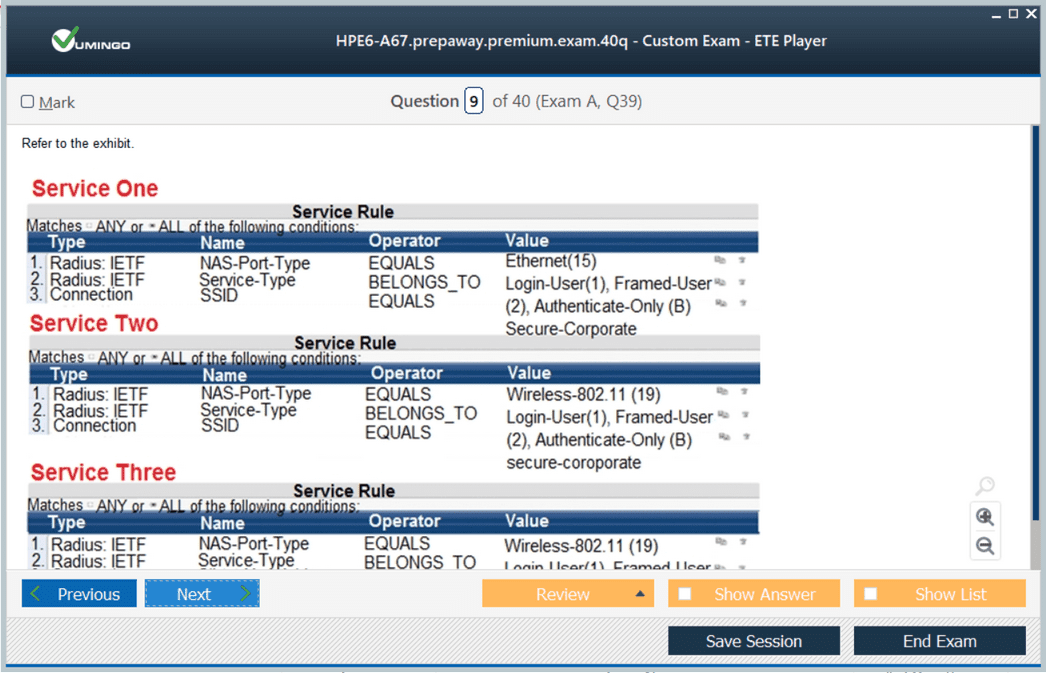This screenshot has height=673, width=1046.
Task: Click the zoom out magnifier icon
Action: tap(985, 546)
